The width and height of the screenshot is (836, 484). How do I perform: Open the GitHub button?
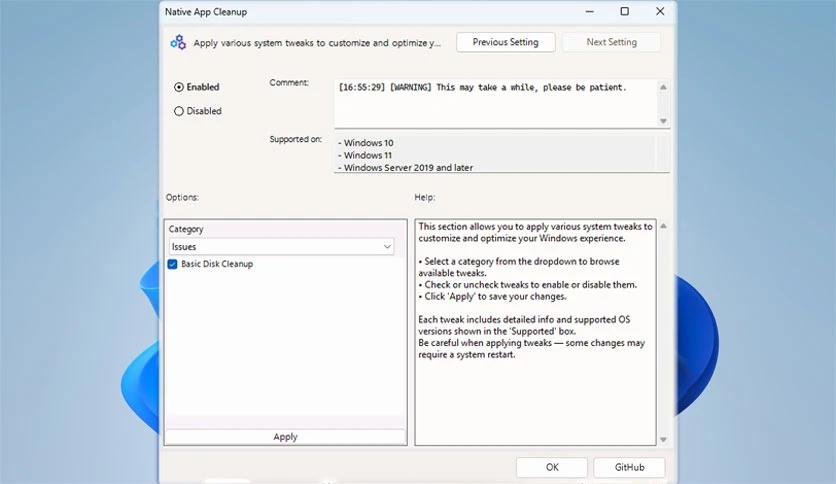click(629, 467)
